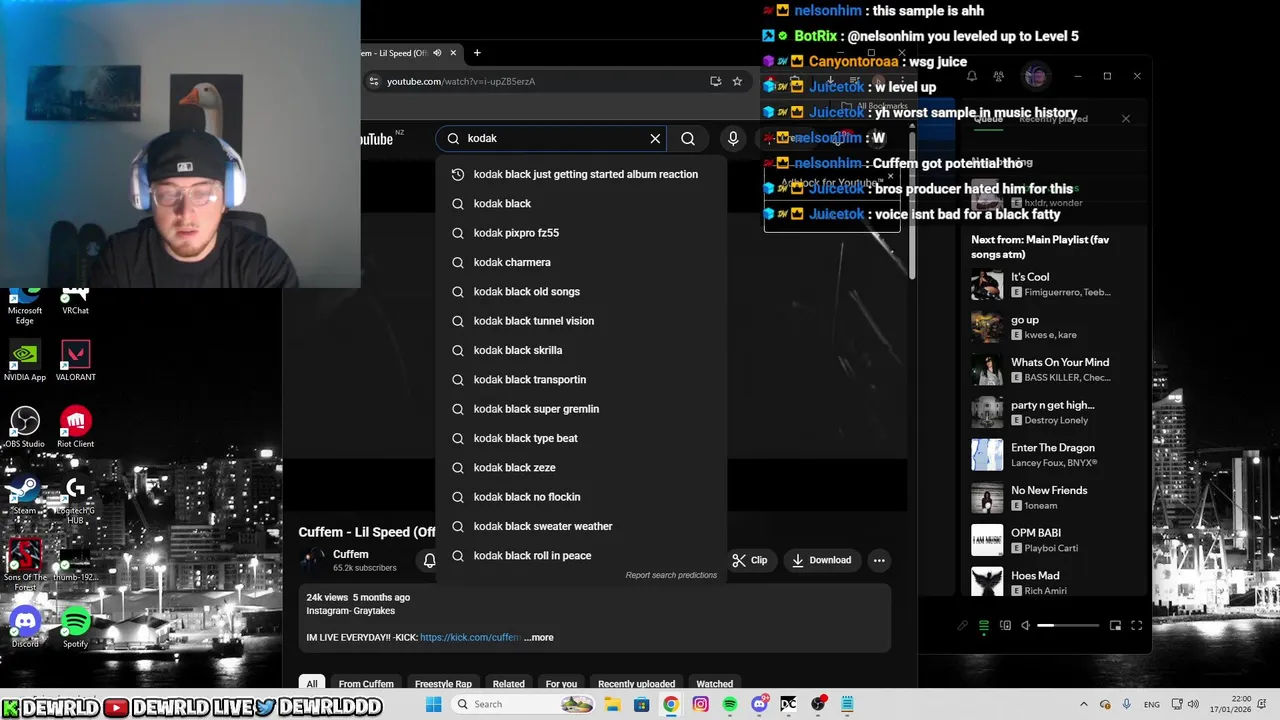1280x720 pixels.
Task: Expand description with ...more
Action: click(538, 637)
